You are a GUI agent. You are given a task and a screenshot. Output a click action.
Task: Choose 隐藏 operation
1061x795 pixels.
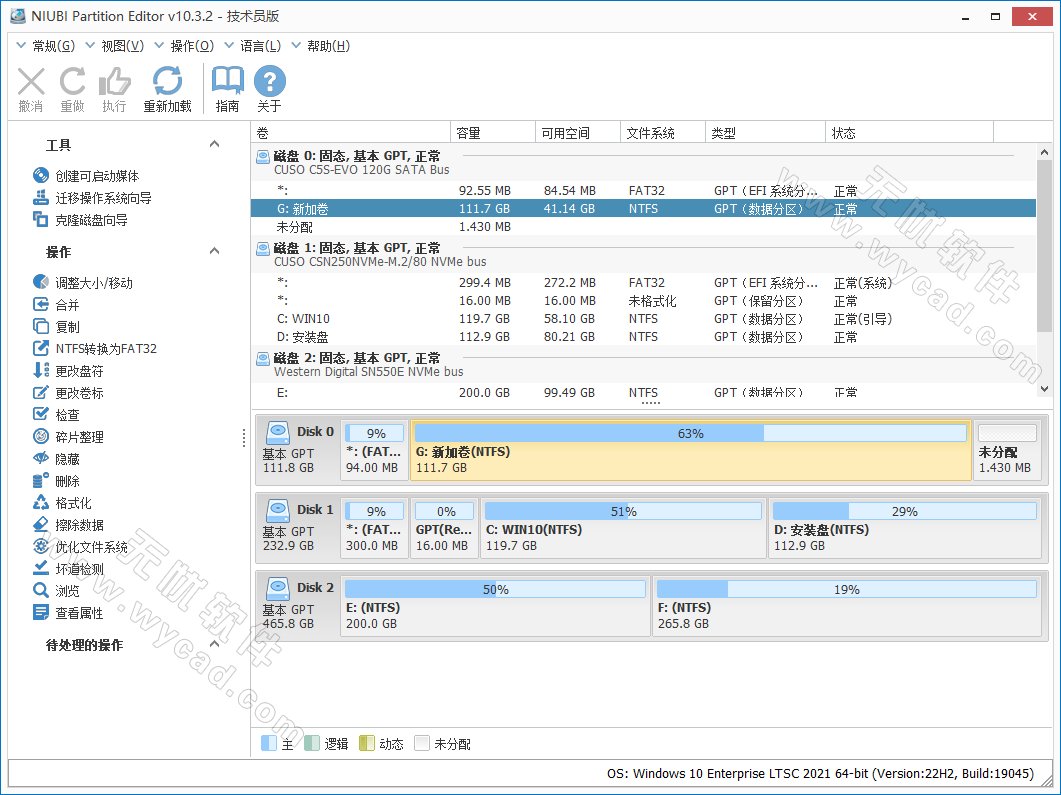click(x=56, y=459)
